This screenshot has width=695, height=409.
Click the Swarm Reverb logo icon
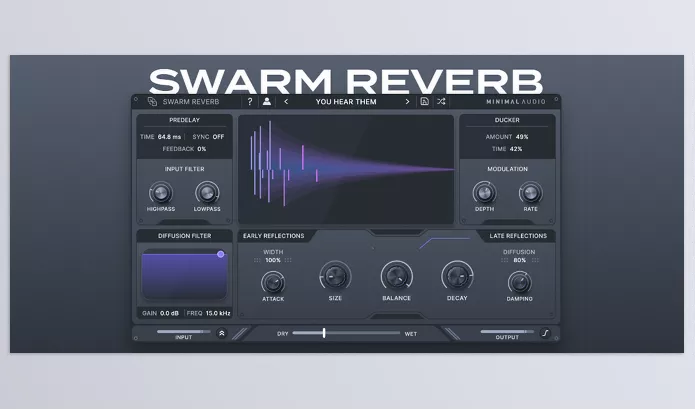[x=152, y=101]
